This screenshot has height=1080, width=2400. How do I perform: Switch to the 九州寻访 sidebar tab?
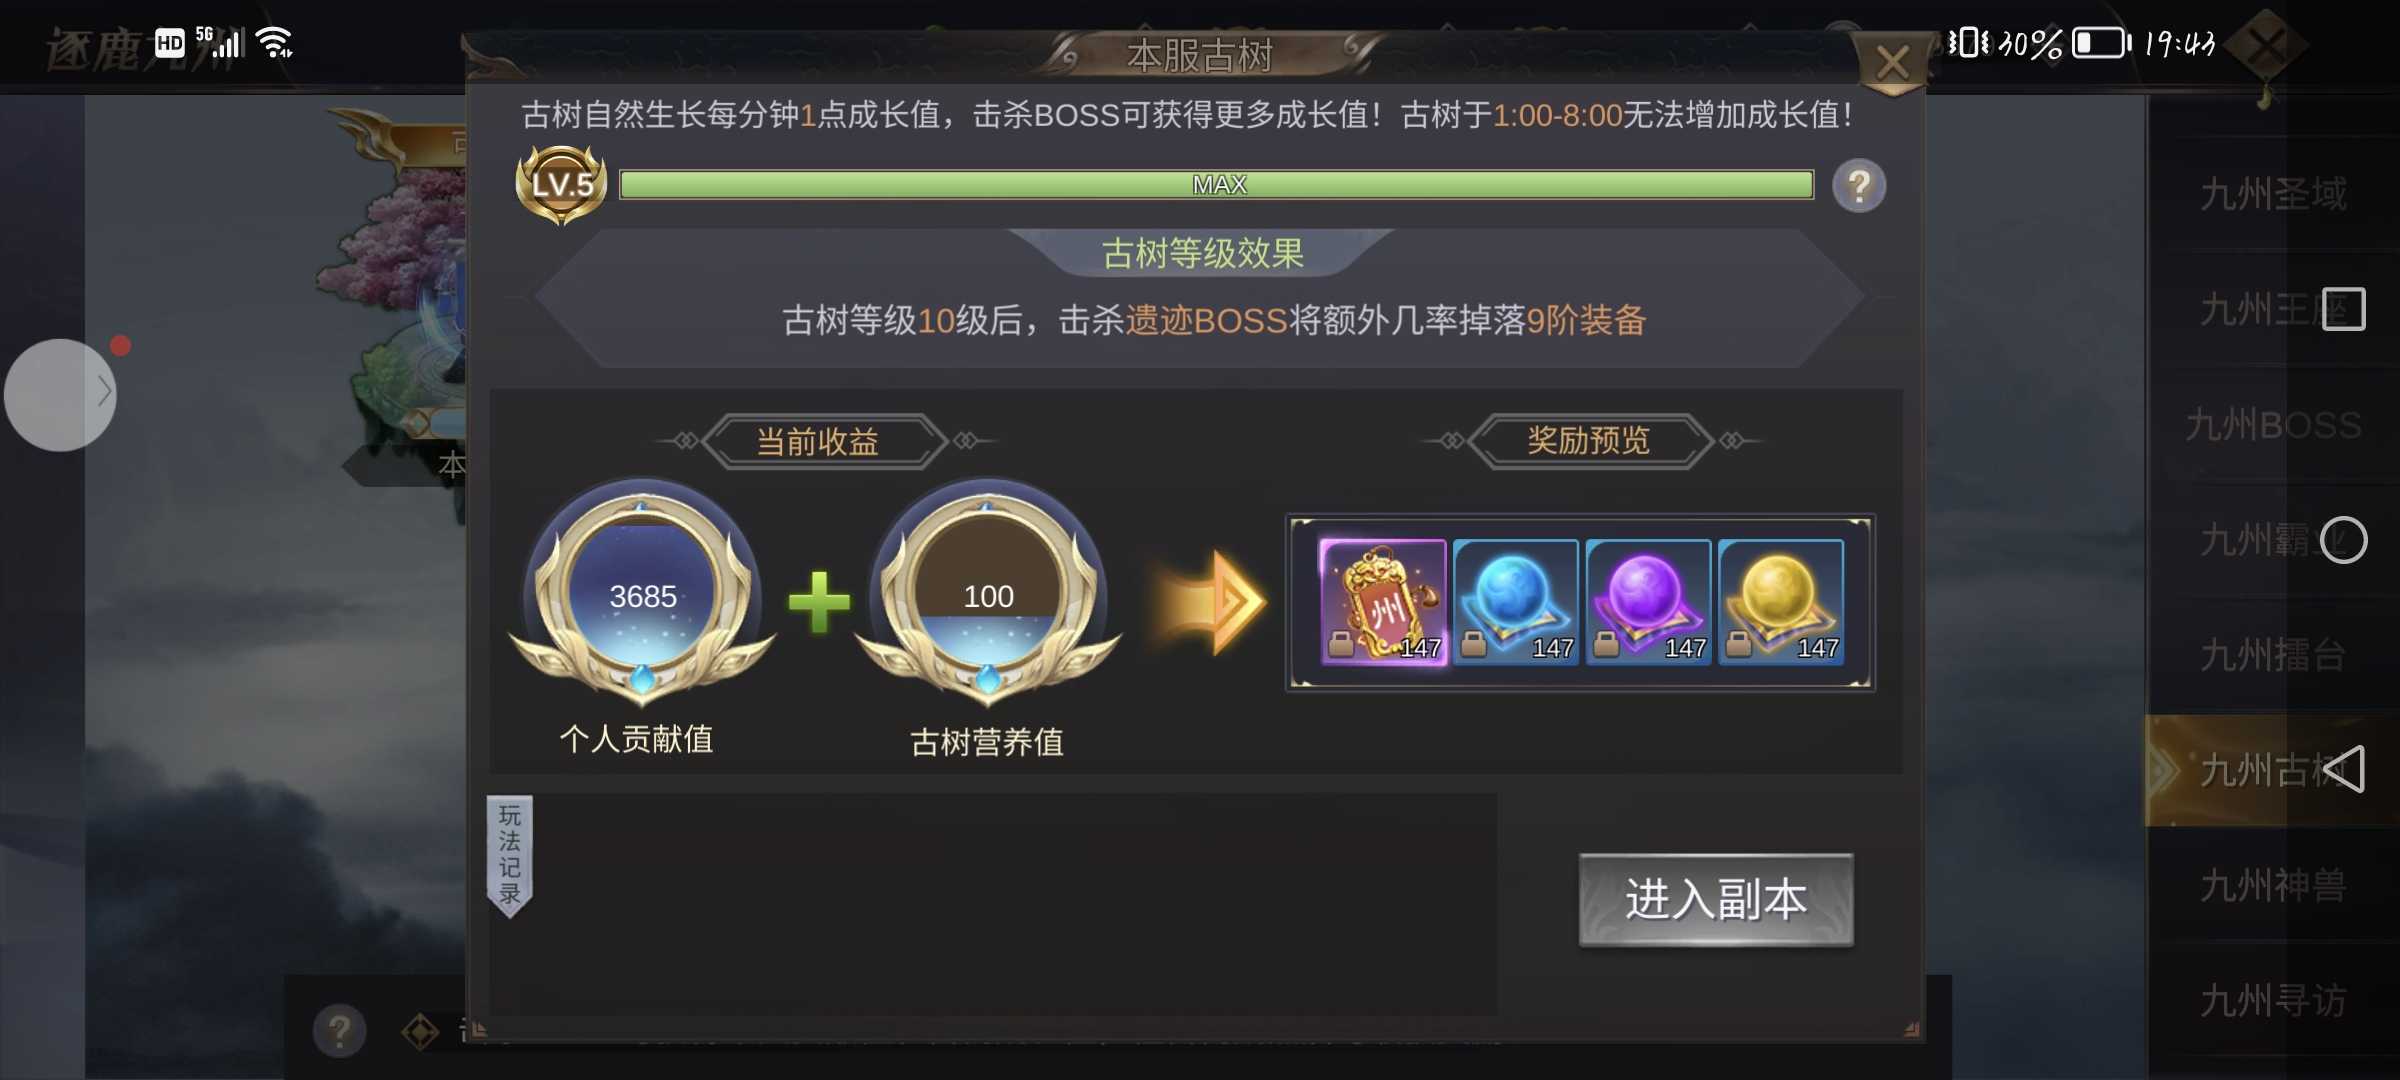point(2272,1001)
